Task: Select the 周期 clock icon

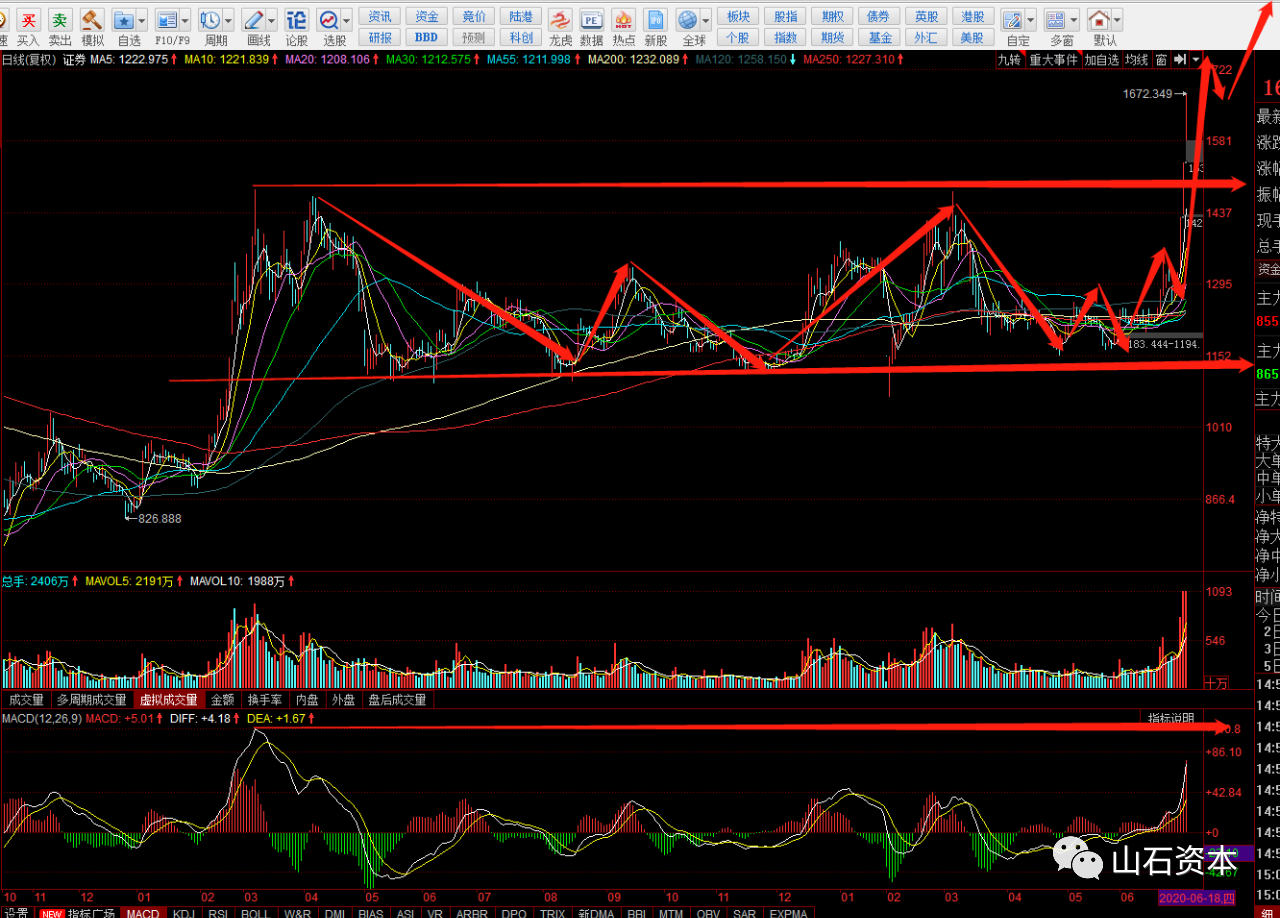Action: (210, 19)
